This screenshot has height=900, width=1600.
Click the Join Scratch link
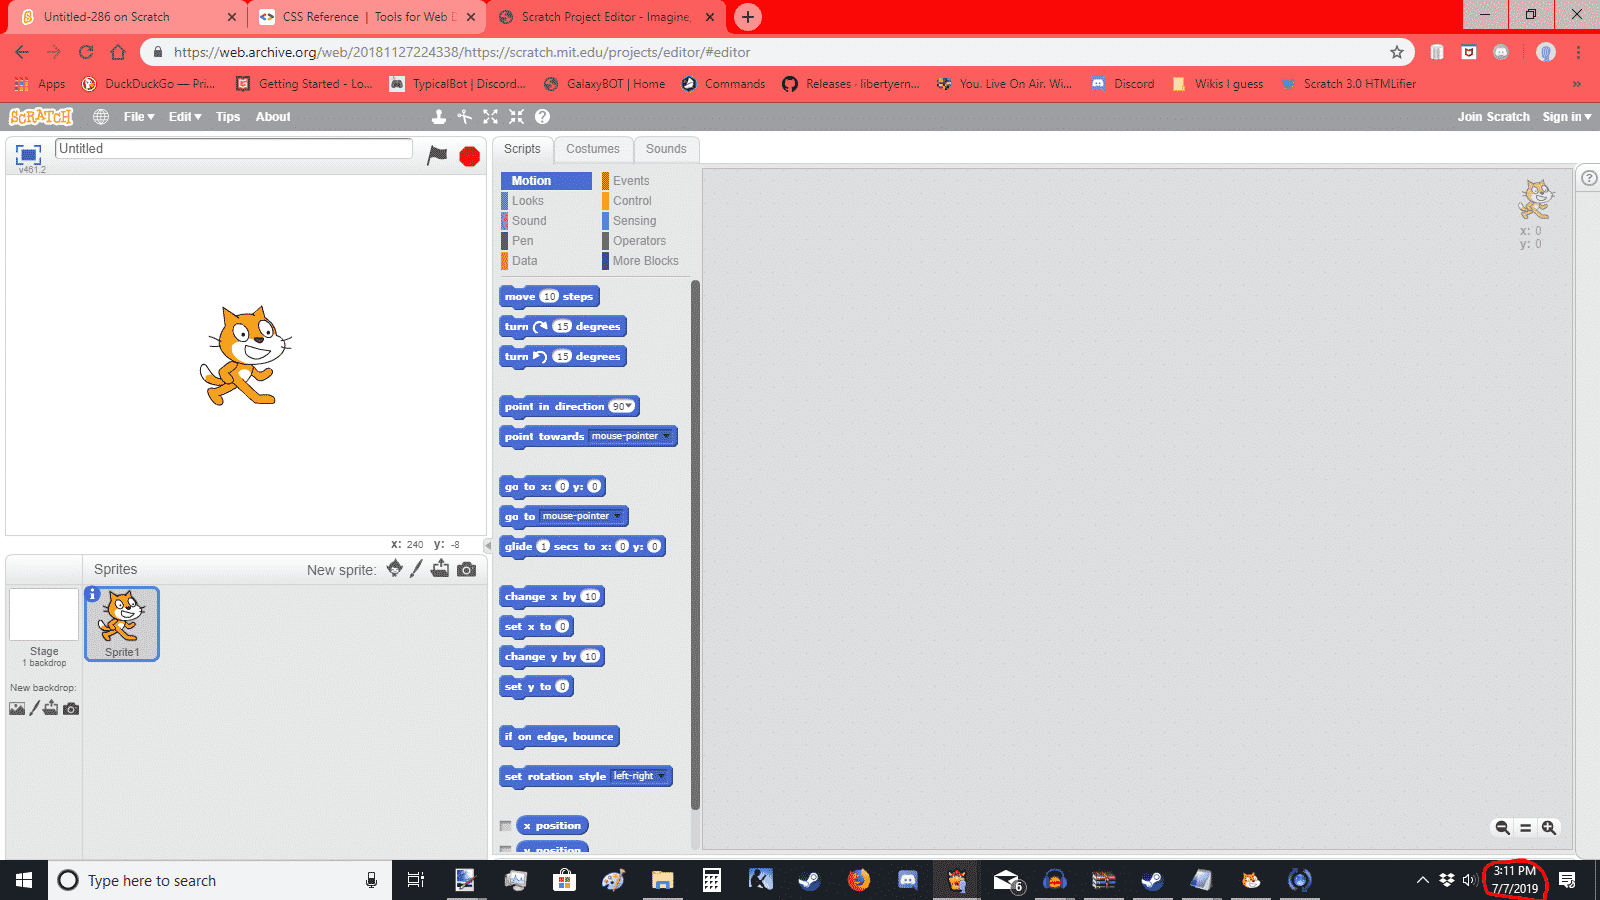1493,117
